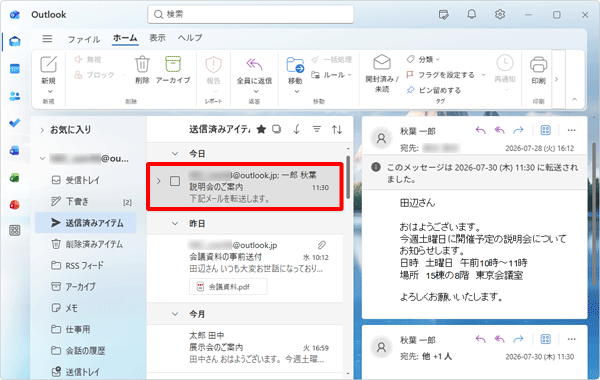Viewport: 600px width, 380px height.
Task: Collapse the 今日 group header
Action: (175, 153)
